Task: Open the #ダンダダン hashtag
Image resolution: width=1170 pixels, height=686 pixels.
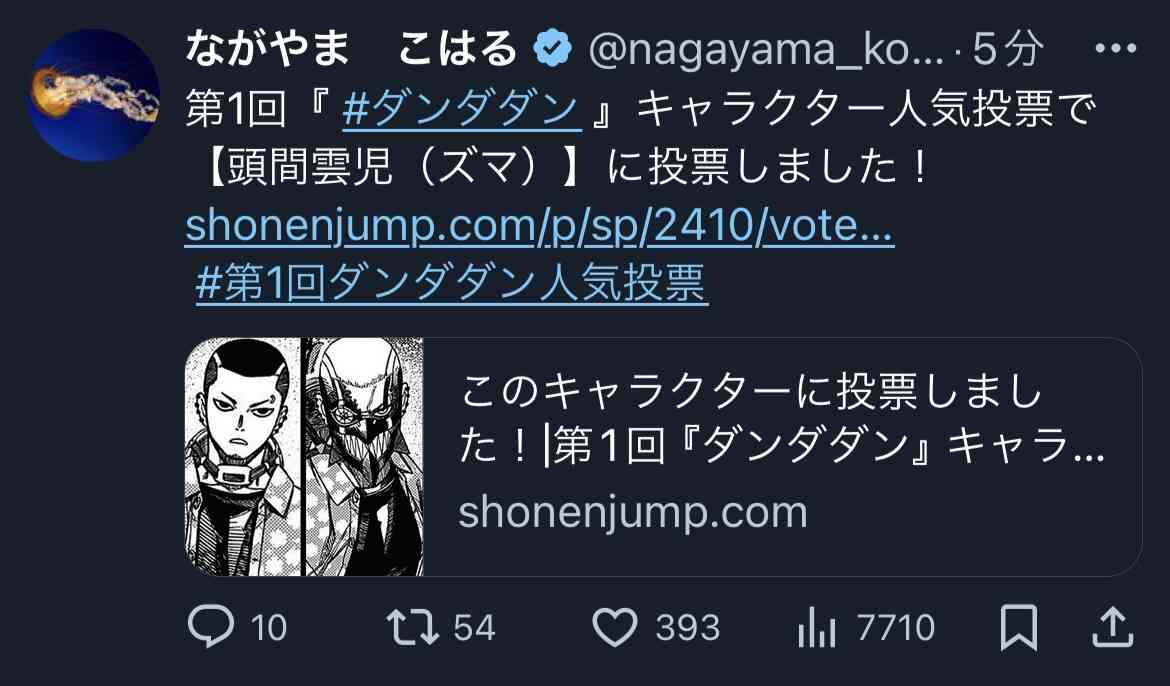Action: point(462,109)
